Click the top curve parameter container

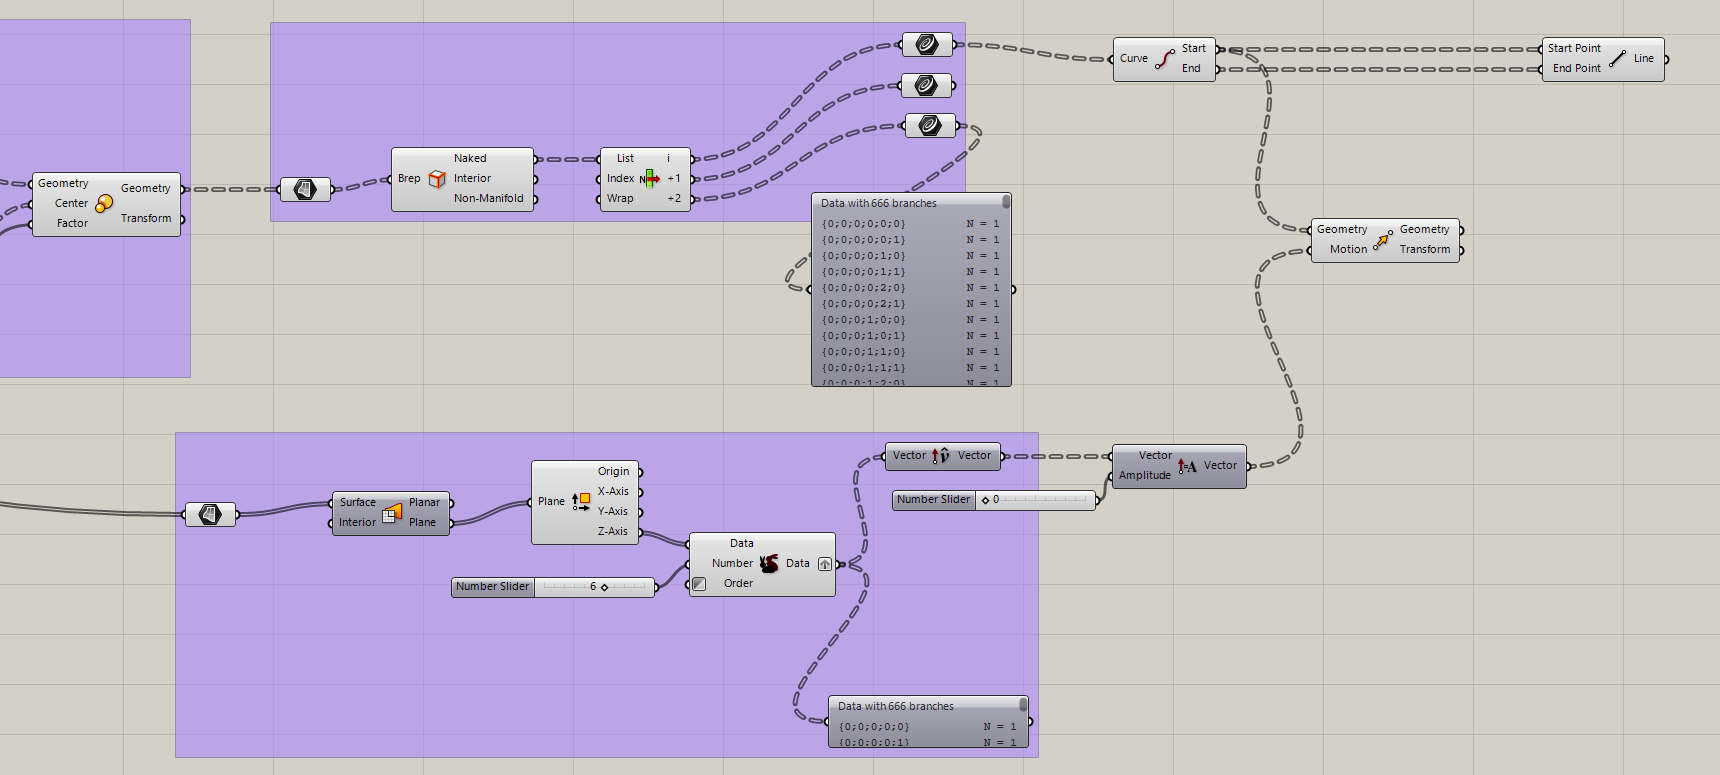coord(927,44)
